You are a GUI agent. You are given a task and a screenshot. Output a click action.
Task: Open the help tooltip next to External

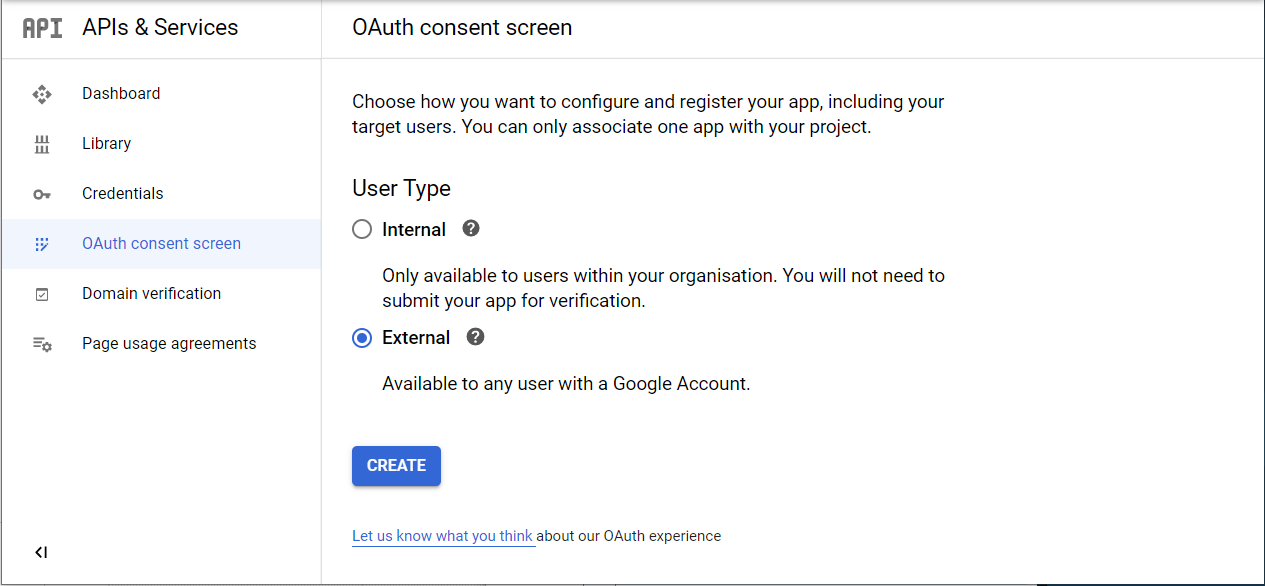point(476,336)
